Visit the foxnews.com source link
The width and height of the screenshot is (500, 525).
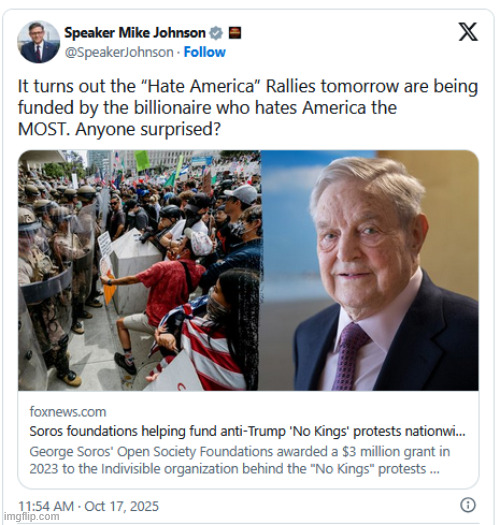[x=68, y=411]
